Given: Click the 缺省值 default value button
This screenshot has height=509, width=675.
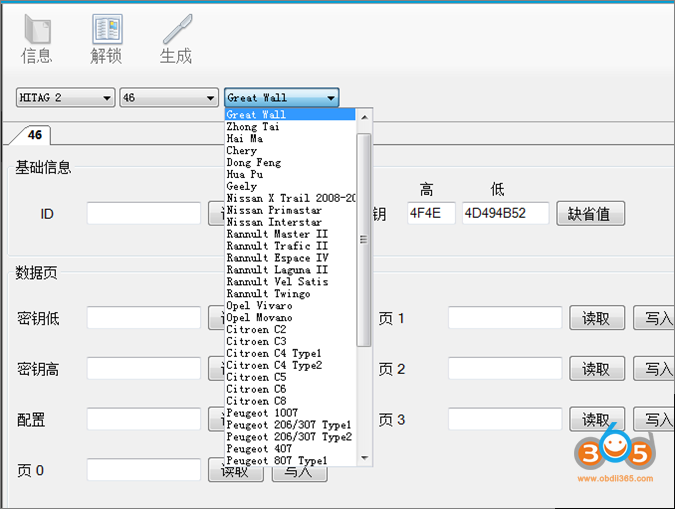Looking at the screenshot, I should (590, 214).
